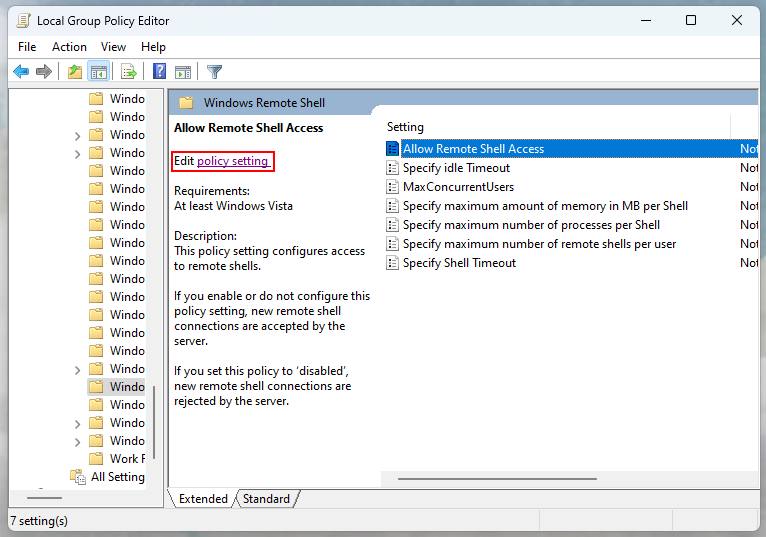Open Help via blue question mark icon
The image size is (766, 537).
tap(159, 71)
